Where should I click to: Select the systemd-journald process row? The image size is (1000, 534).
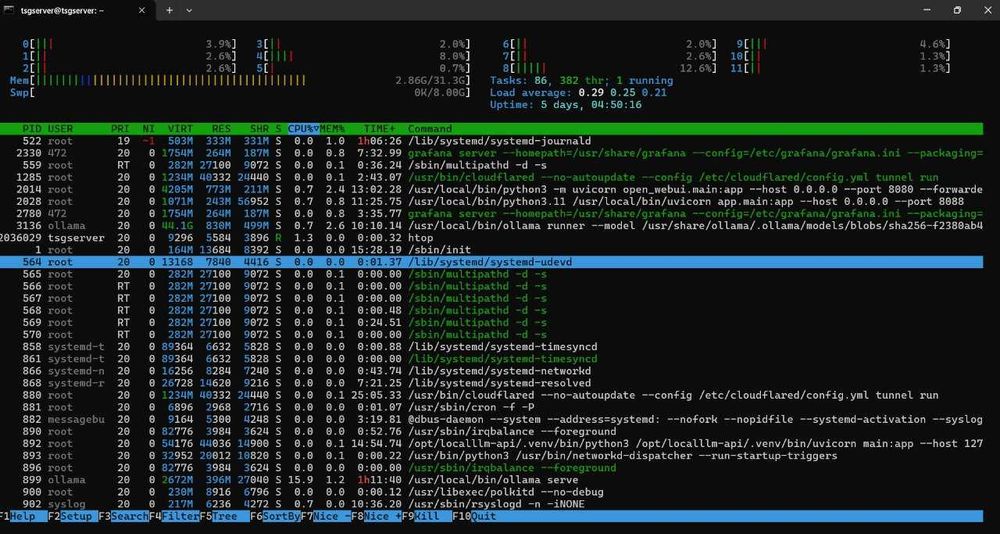click(491, 141)
